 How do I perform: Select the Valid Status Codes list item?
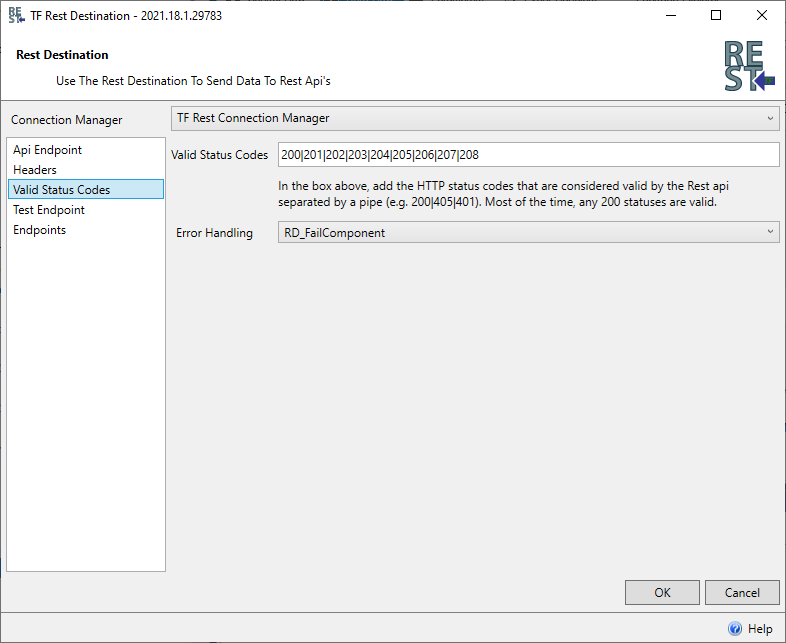pos(62,190)
